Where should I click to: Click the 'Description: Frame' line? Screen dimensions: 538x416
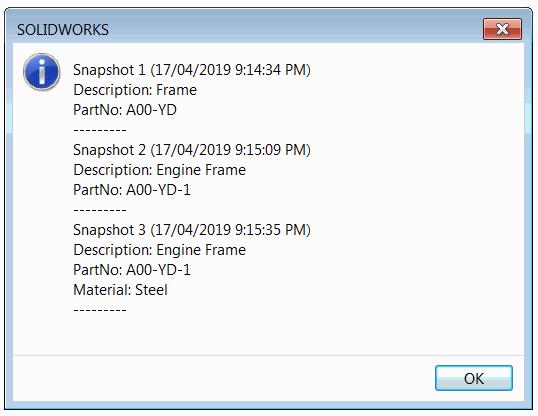pyautogui.click(x=135, y=90)
